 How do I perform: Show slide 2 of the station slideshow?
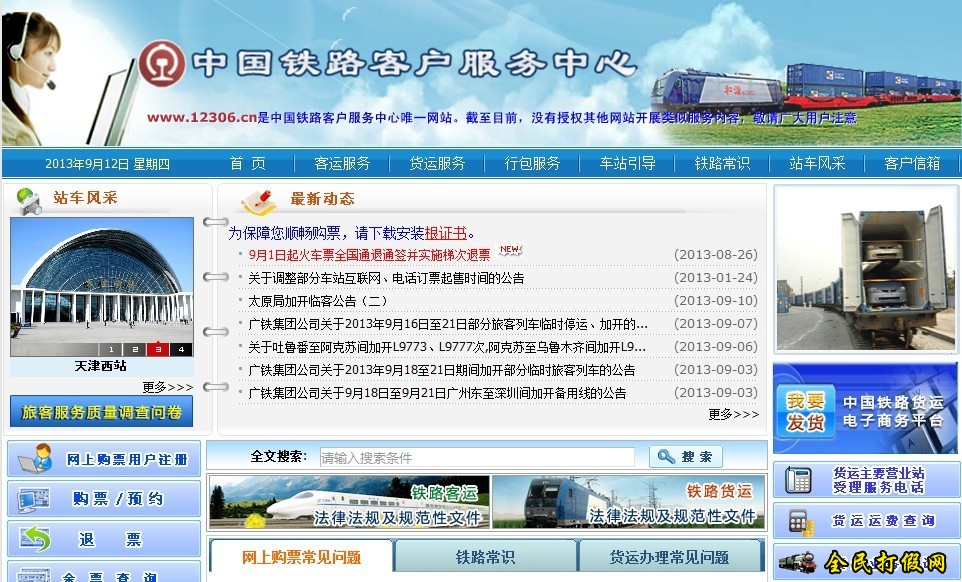tap(134, 349)
